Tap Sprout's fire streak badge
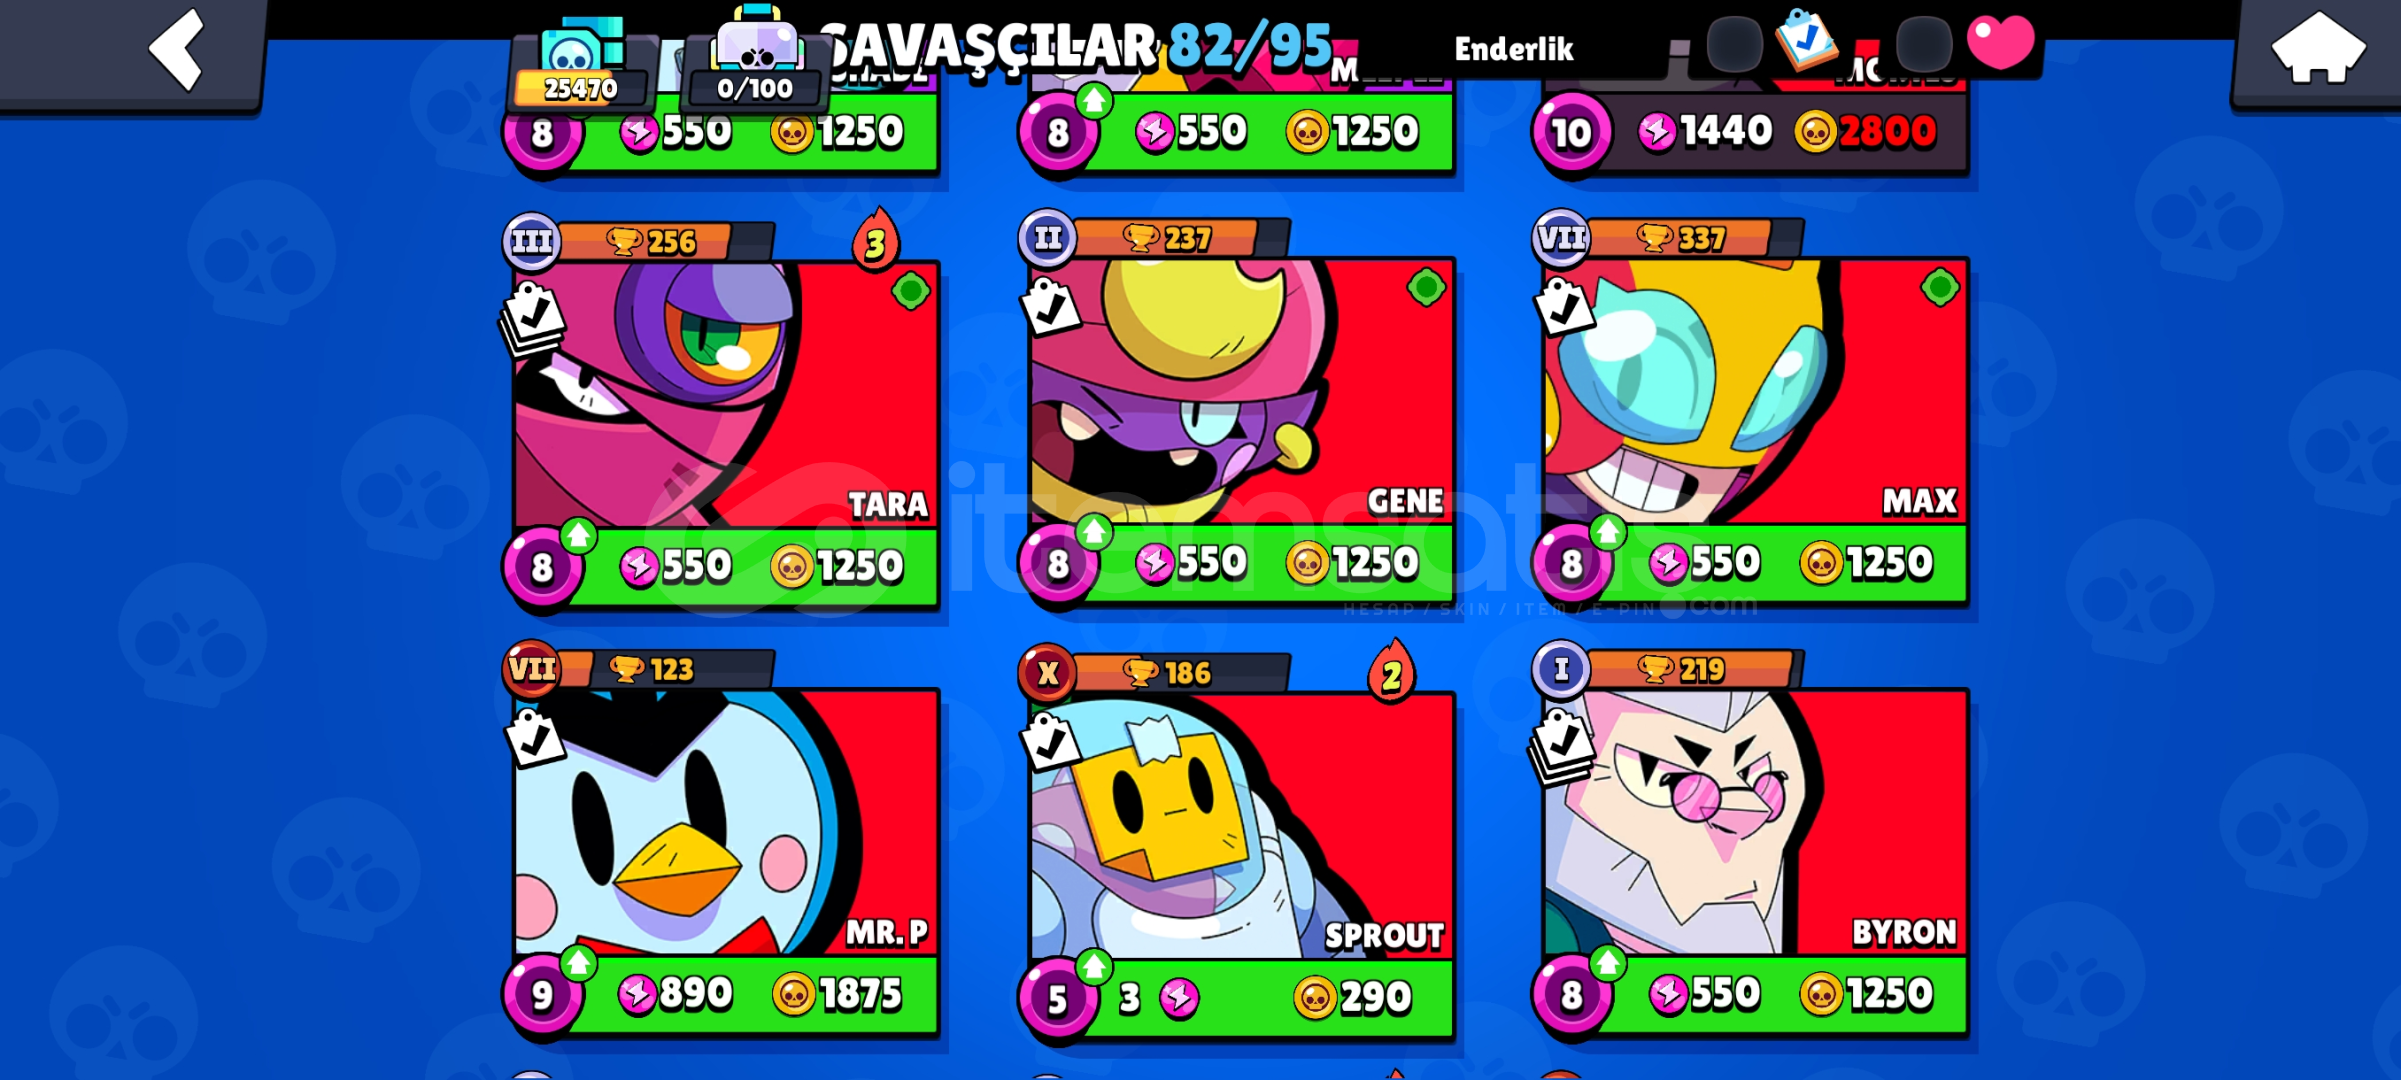 [1391, 672]
